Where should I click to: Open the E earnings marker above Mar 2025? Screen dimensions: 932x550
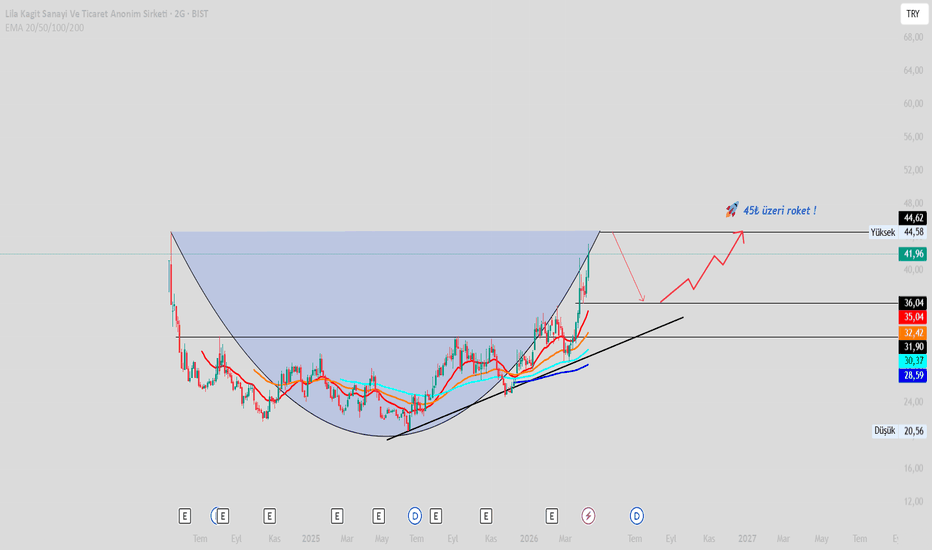pos(337,516)
